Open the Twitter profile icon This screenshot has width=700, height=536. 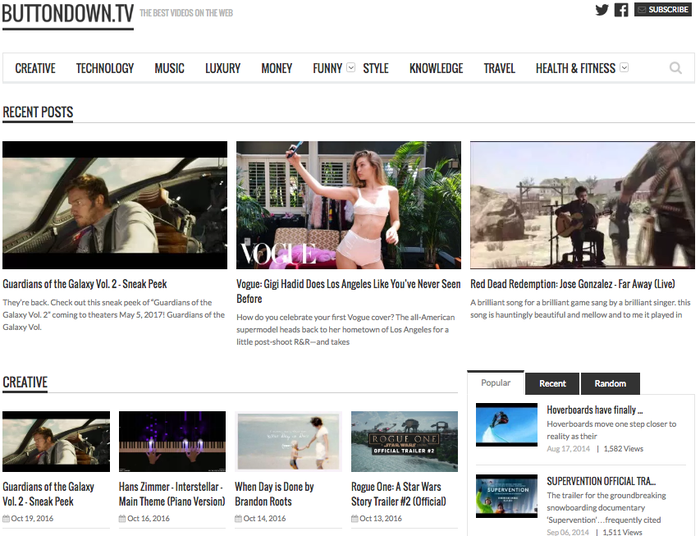(x=602, y=10)
